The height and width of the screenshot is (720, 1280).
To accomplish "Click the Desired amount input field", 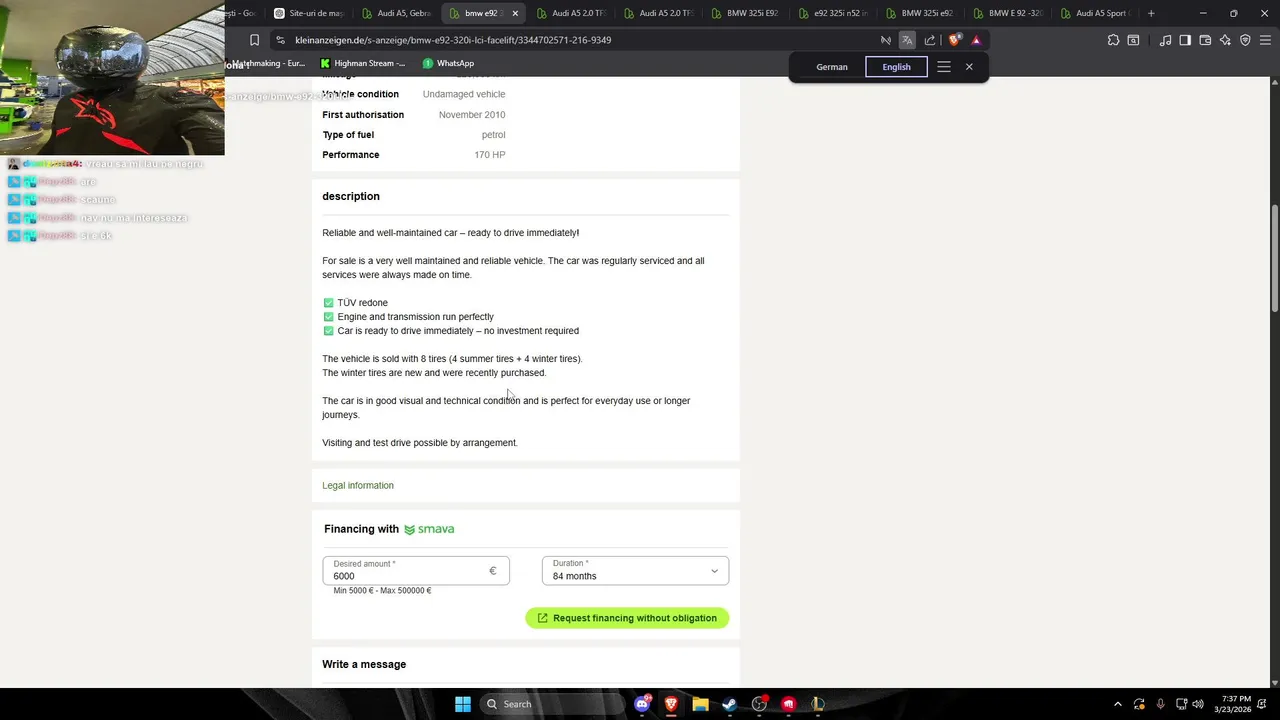I will [x=416, y=571].
